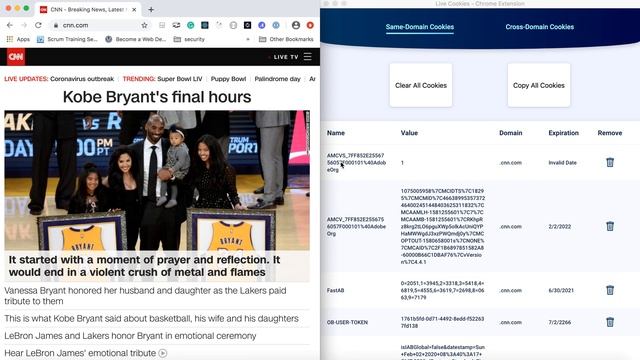640x360 pixels.
Task: Go back in Chrome browser
Action: coord(10,25)
